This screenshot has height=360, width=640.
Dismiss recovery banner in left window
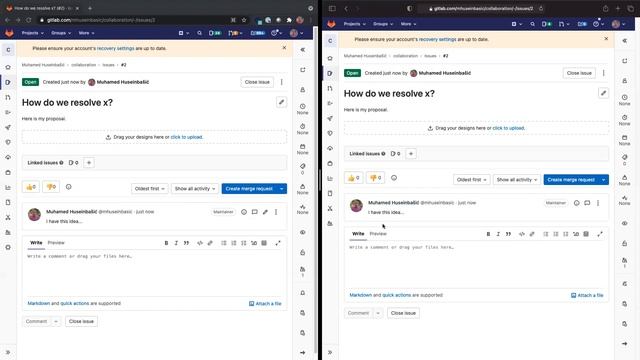pyautogui.click(x=284, y=48)
